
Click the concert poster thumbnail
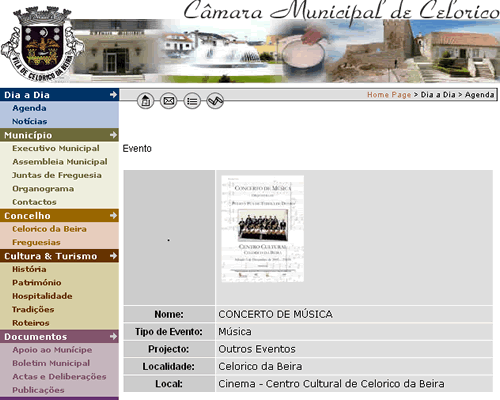click(263, 229)
